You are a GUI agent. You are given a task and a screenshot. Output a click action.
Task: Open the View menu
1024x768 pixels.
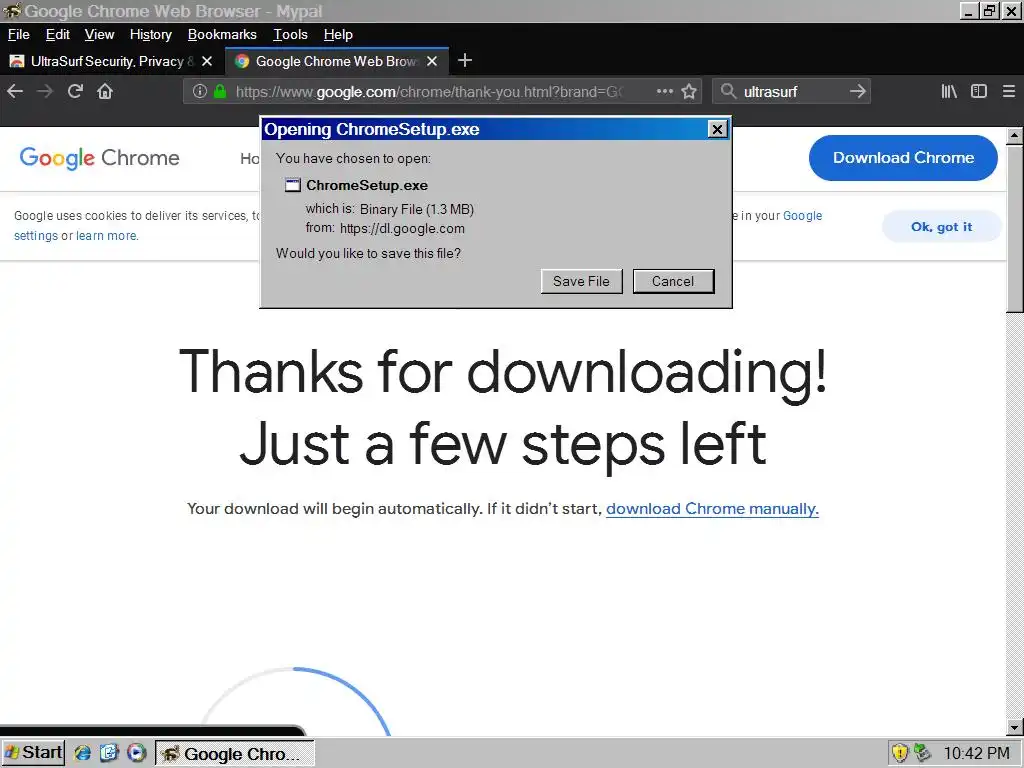99,35
